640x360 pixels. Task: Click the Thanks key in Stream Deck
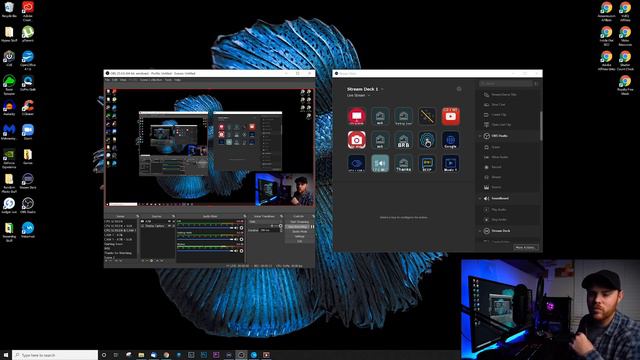point(403,163)
